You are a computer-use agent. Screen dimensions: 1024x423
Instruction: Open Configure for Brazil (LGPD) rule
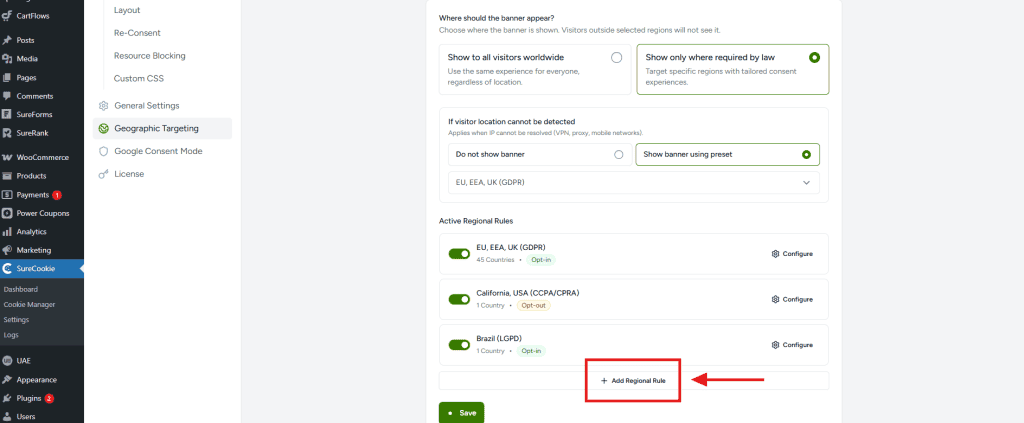tap(792, 345)
